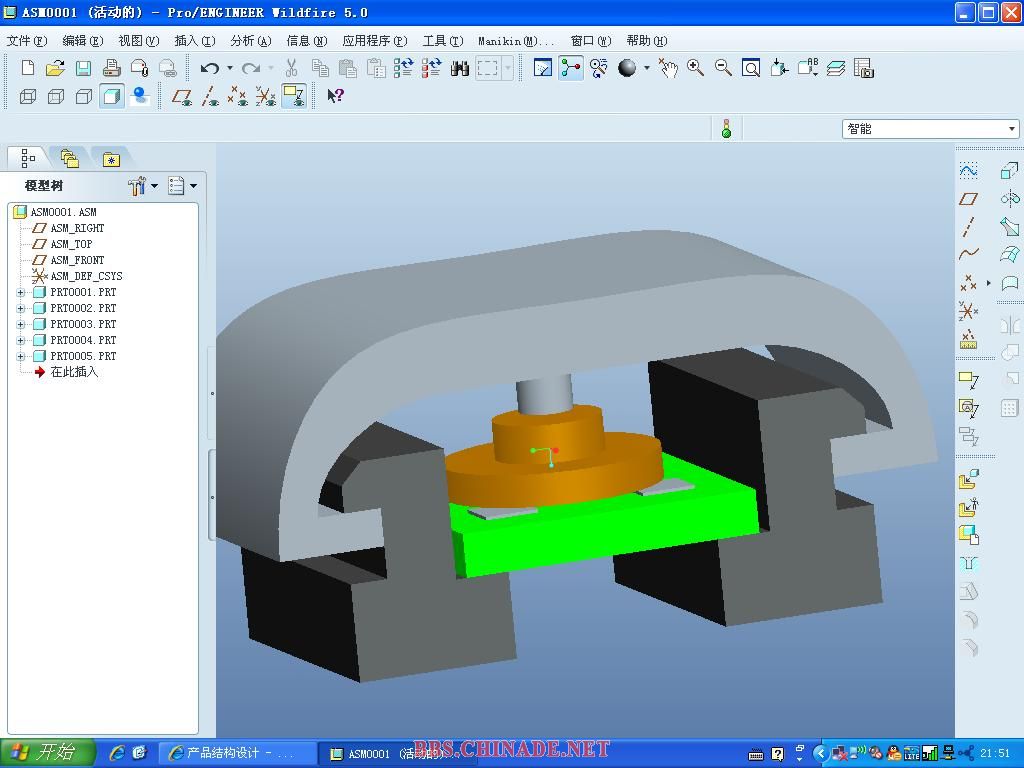Open the 编辑(E) menu
This screenshot has height=768, width=1024.
82,41
